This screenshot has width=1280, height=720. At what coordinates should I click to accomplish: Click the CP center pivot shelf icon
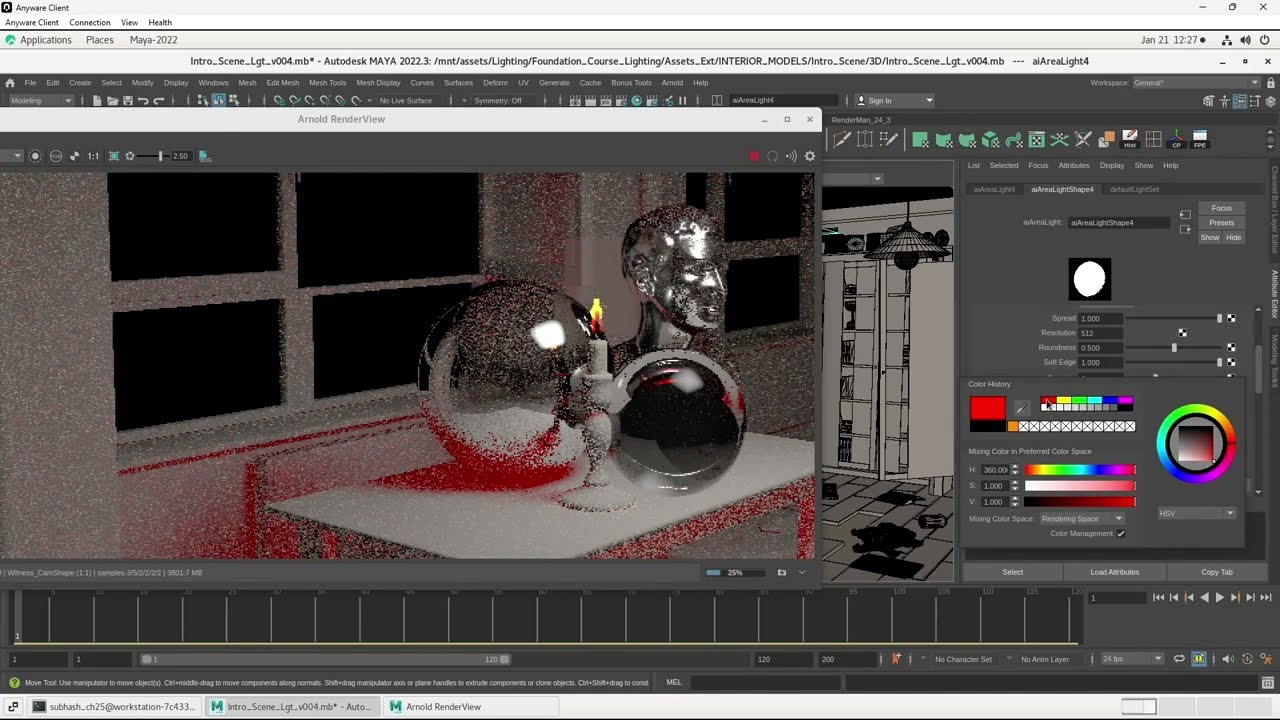[x=1177, y=139]
